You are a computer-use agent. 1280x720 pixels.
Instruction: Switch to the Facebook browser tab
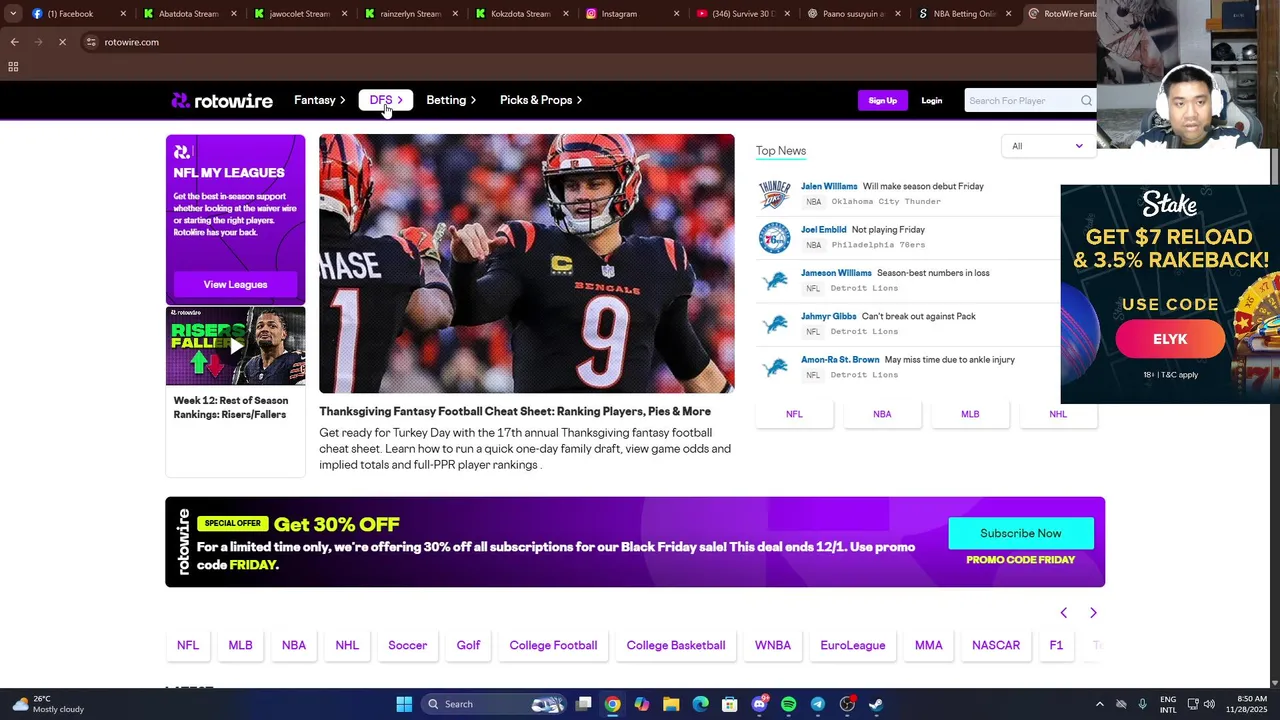tap(78, 14)
